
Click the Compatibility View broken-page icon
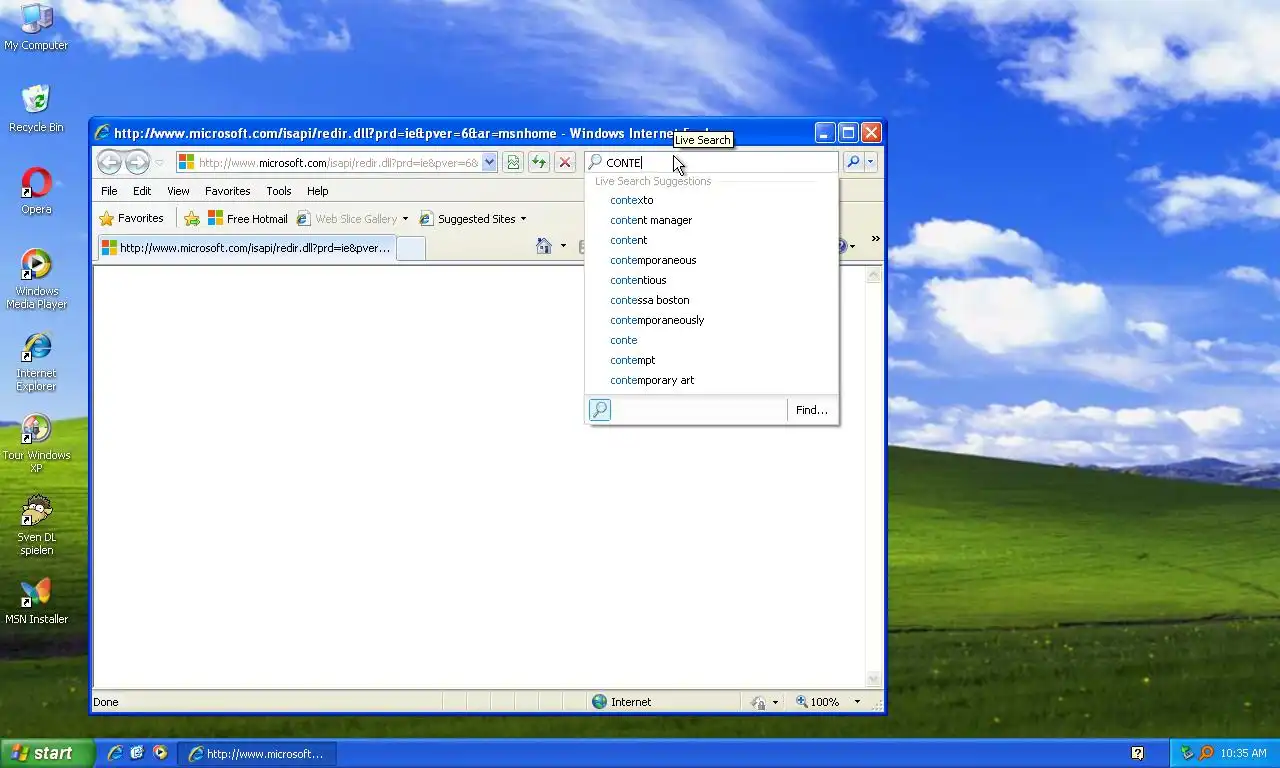(x=513, y=162)
